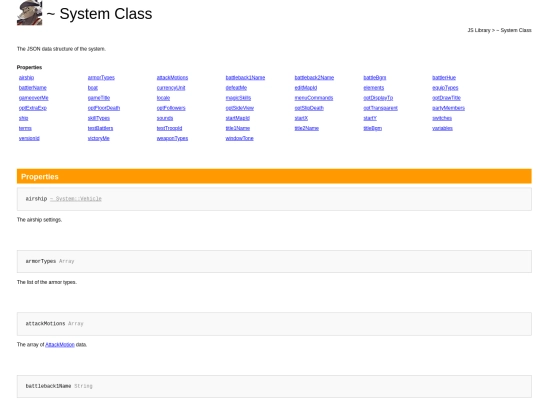The height and width of the screenshot is (405, 540).
Task: Click the partyMembers property link
Action: click(448, 108)
